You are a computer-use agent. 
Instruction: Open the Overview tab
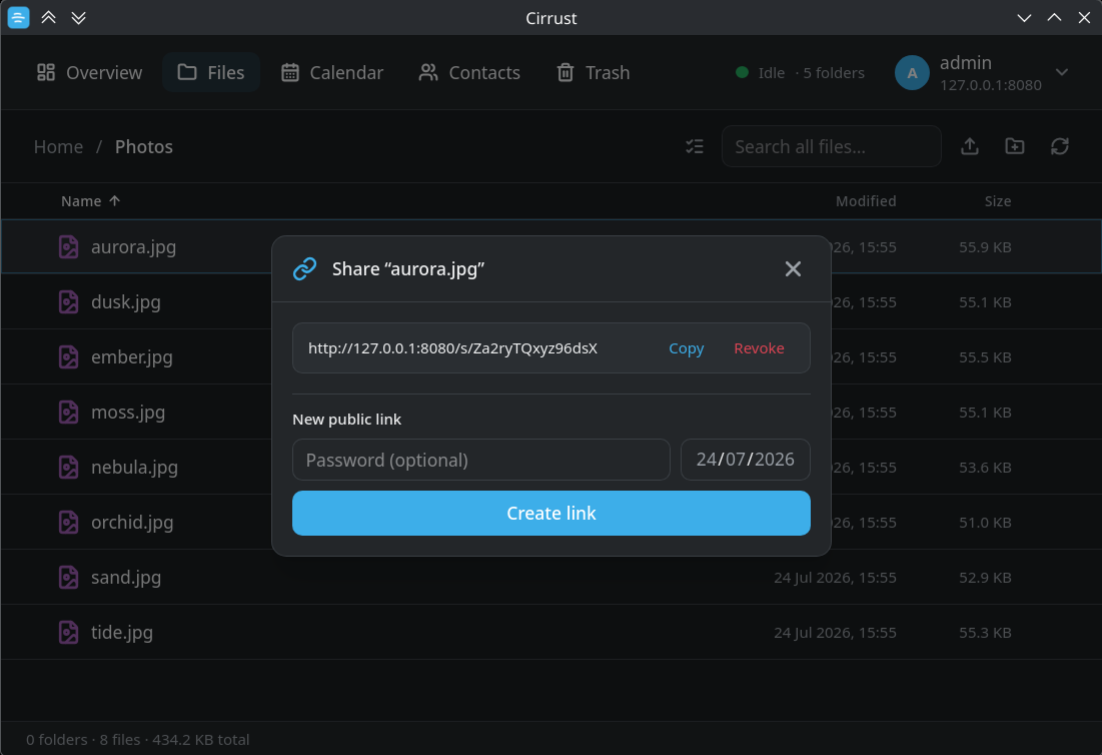[89, 72]
